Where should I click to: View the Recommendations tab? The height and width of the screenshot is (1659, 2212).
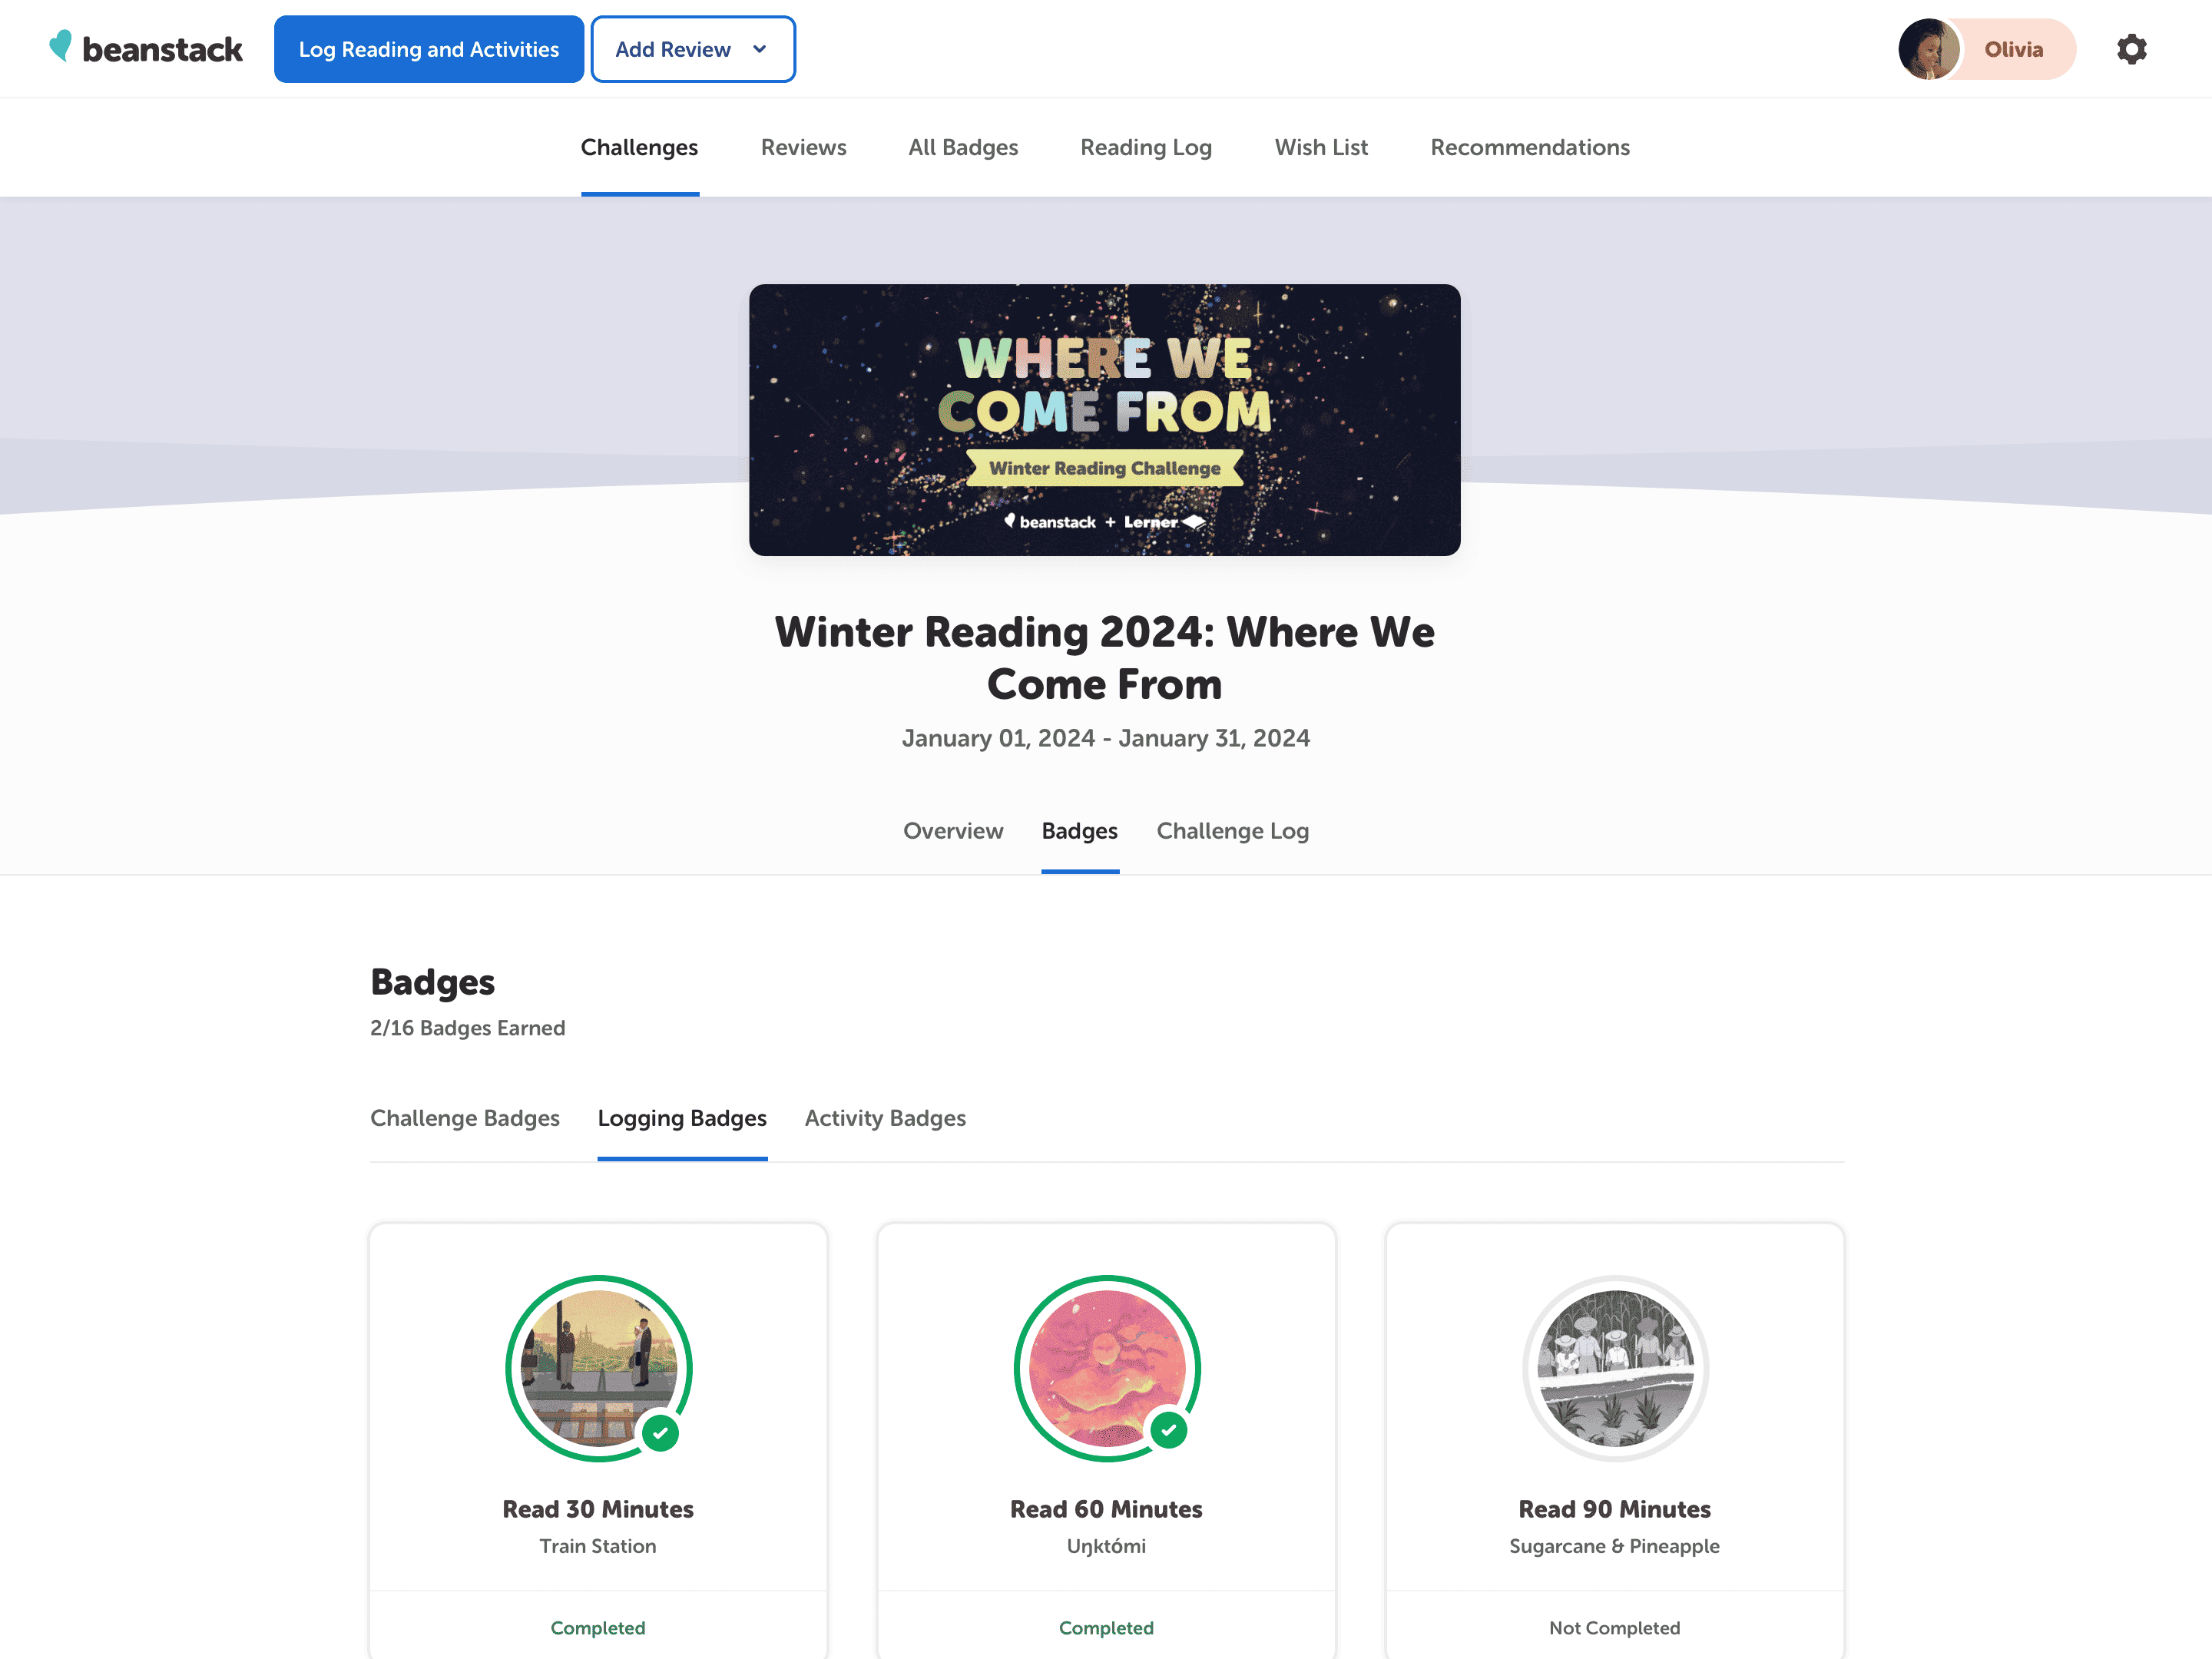(1529, 147)
